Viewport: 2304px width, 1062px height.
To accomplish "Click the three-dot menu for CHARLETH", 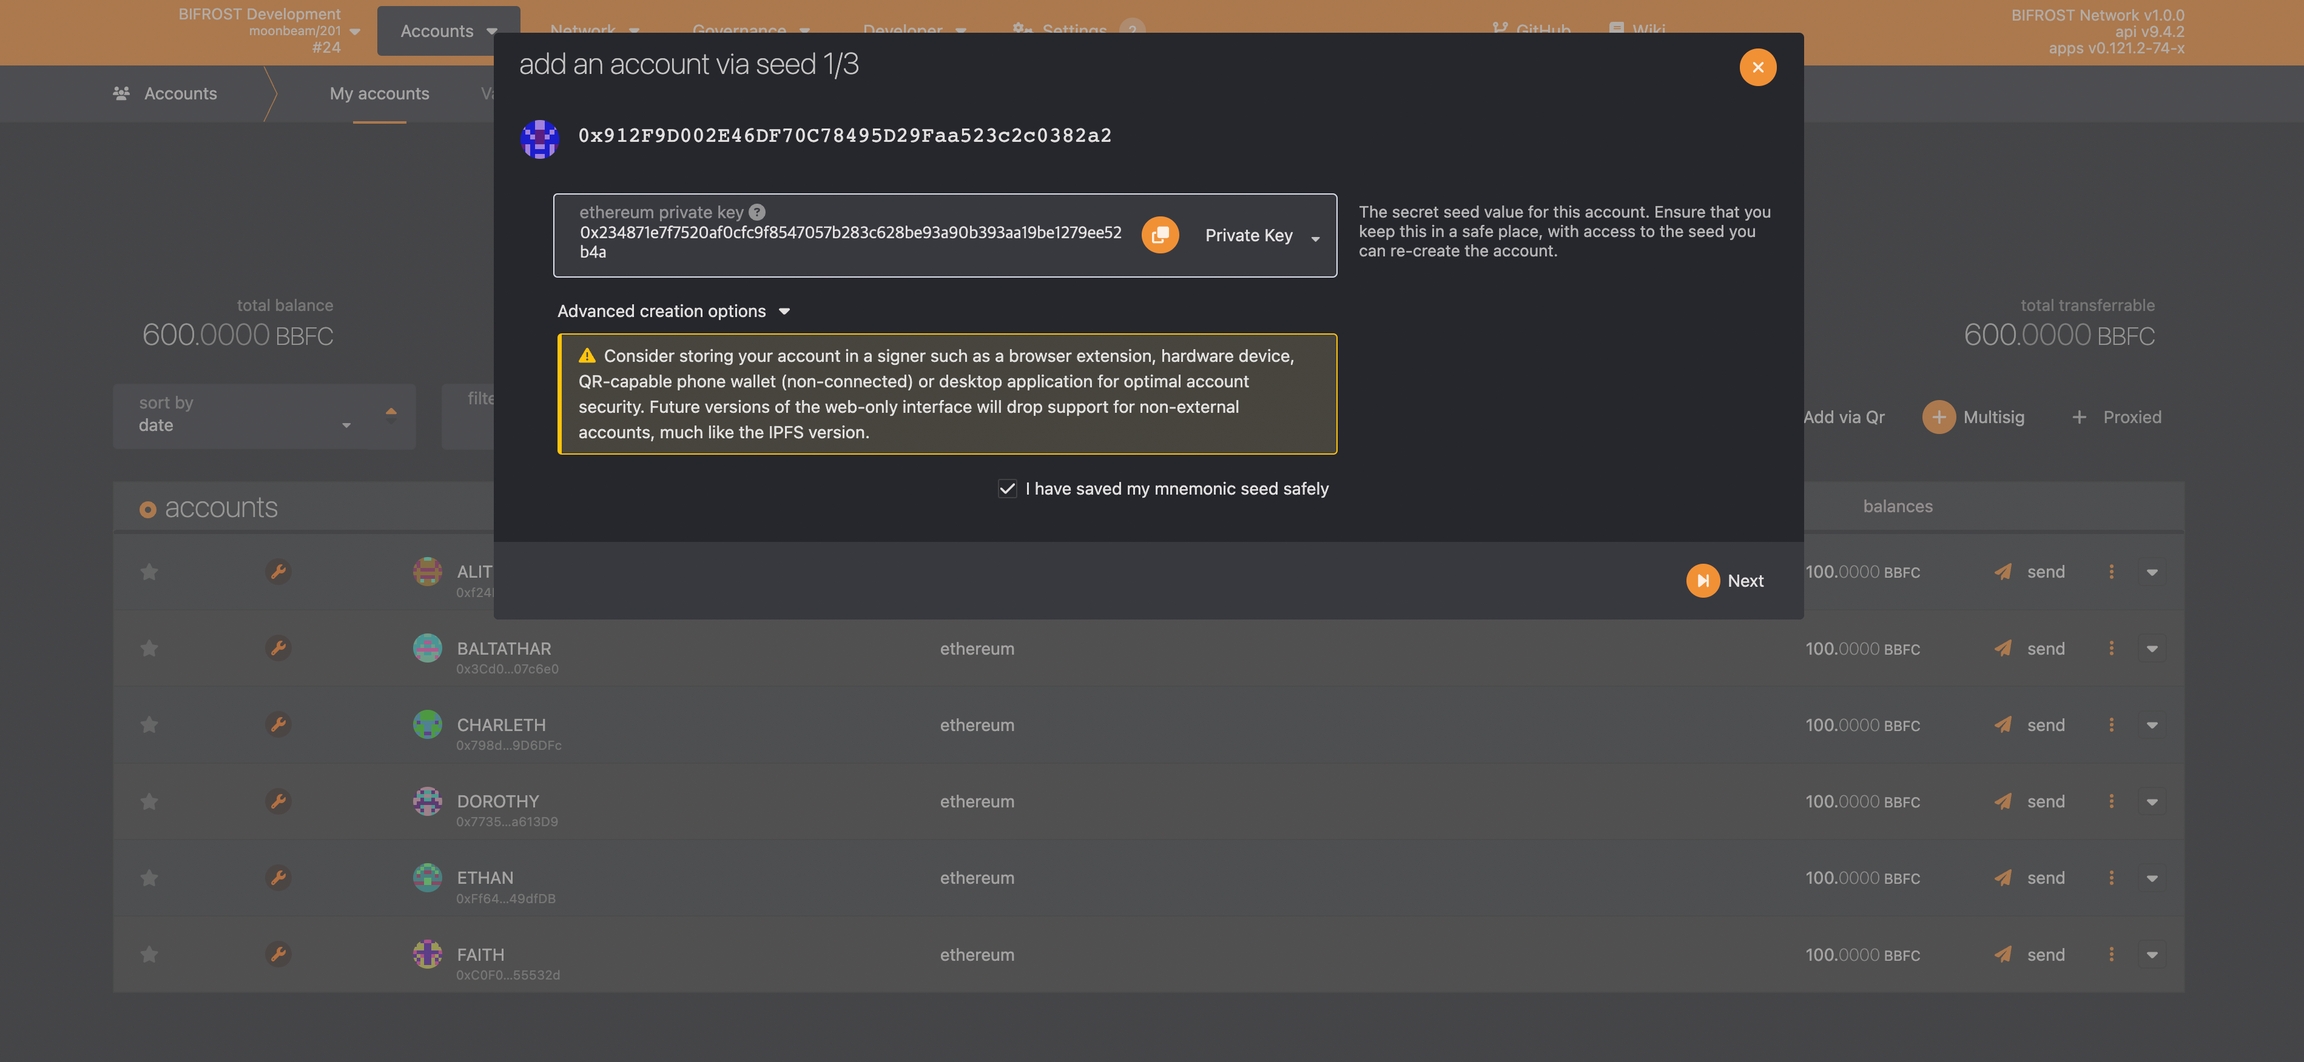I will [x=2111, y=725].
